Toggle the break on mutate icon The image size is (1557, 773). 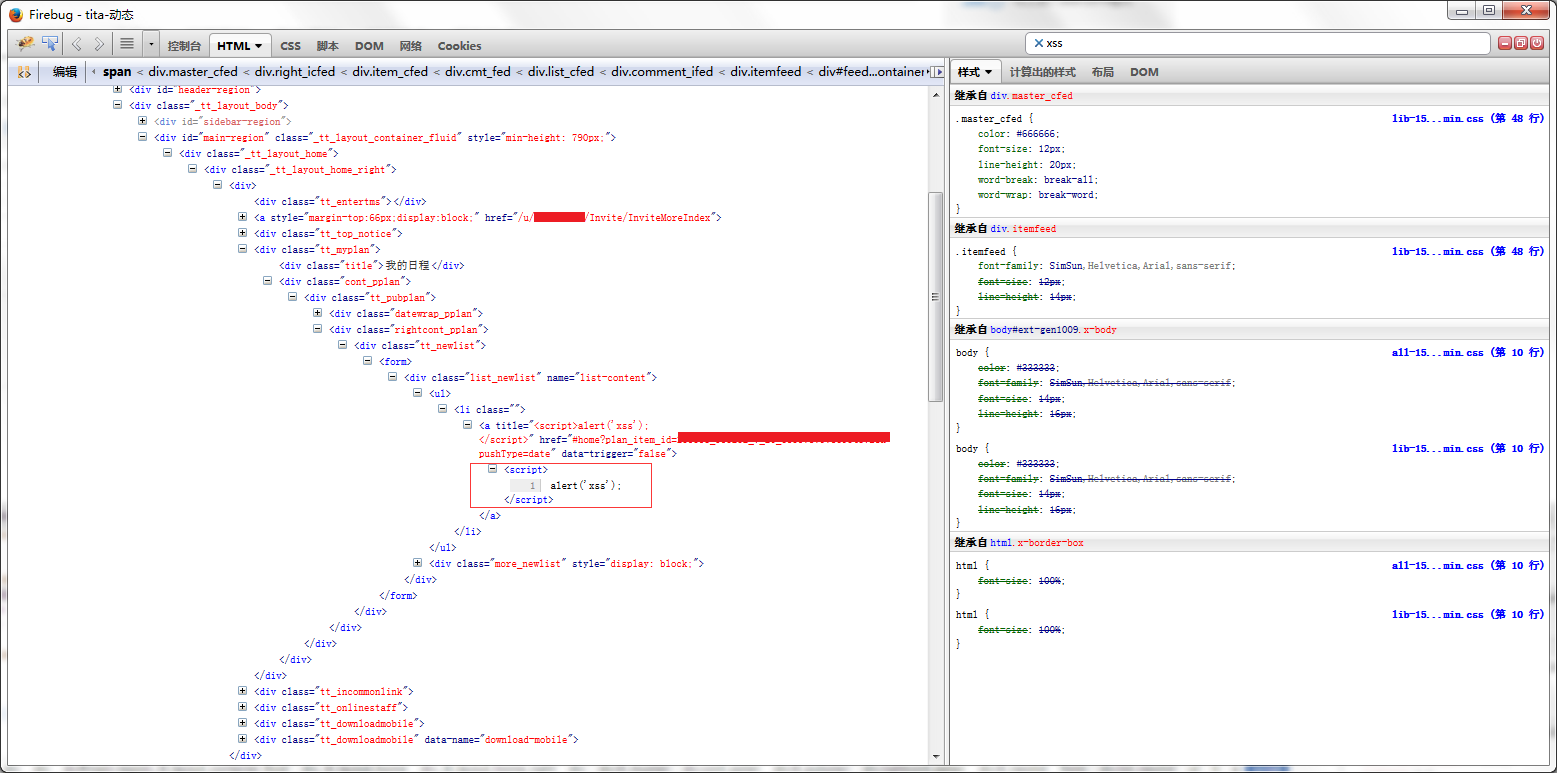tap(25, 72)
